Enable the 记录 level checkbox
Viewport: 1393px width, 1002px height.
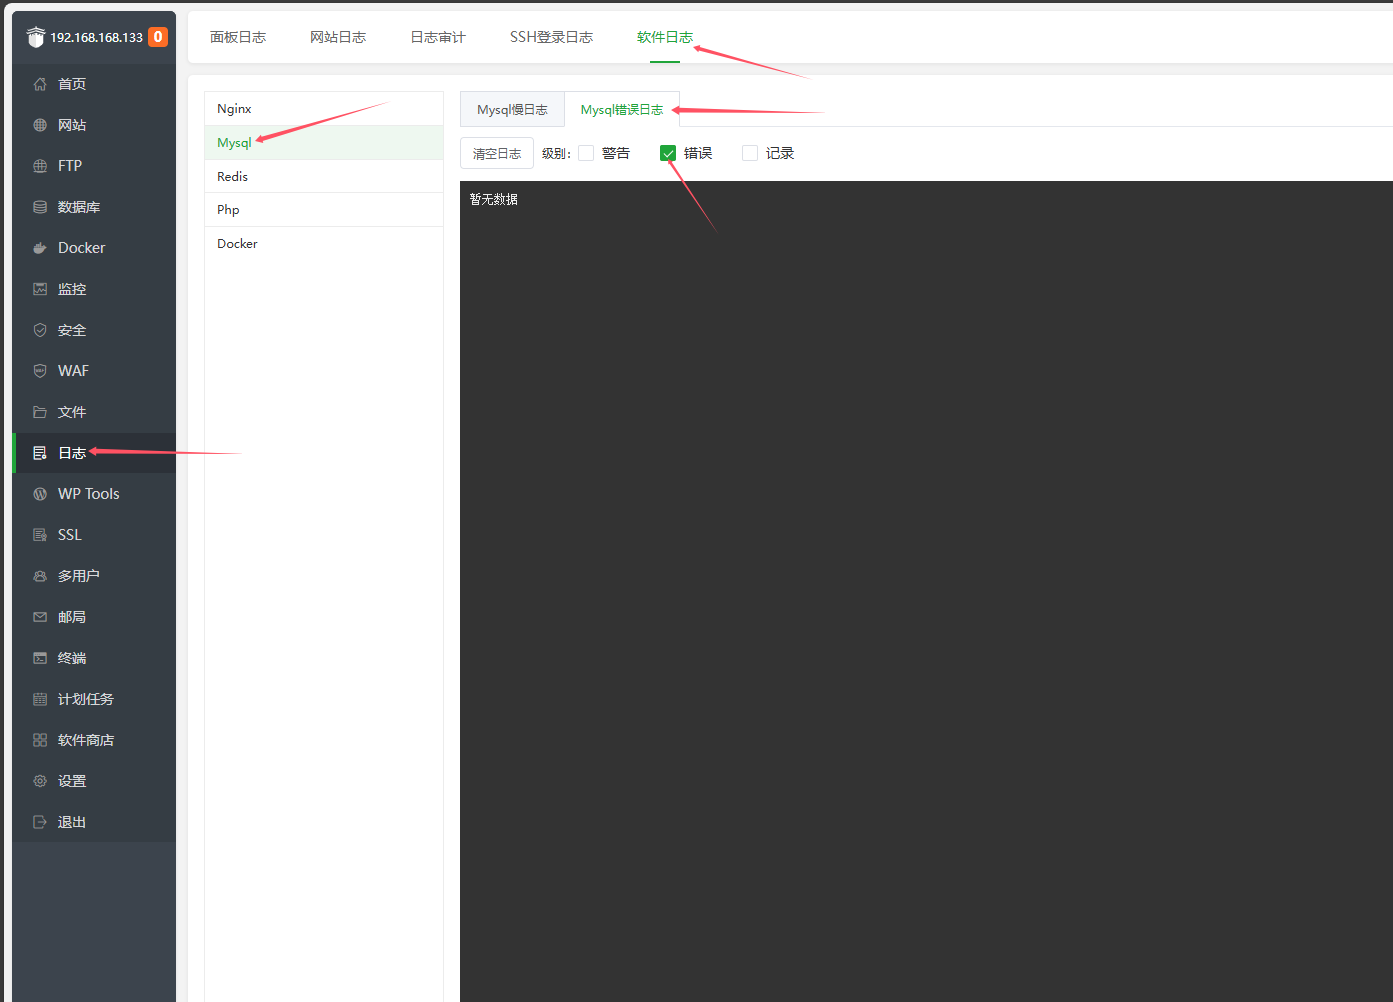tap(750, 153)
